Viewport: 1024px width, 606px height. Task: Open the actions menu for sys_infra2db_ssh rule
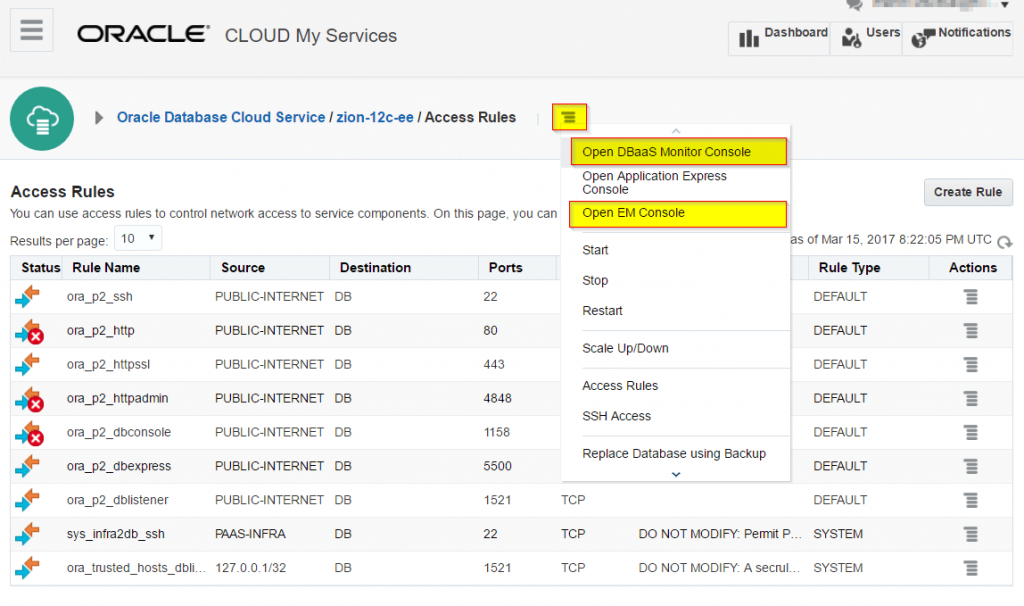(x=970, y=533)
